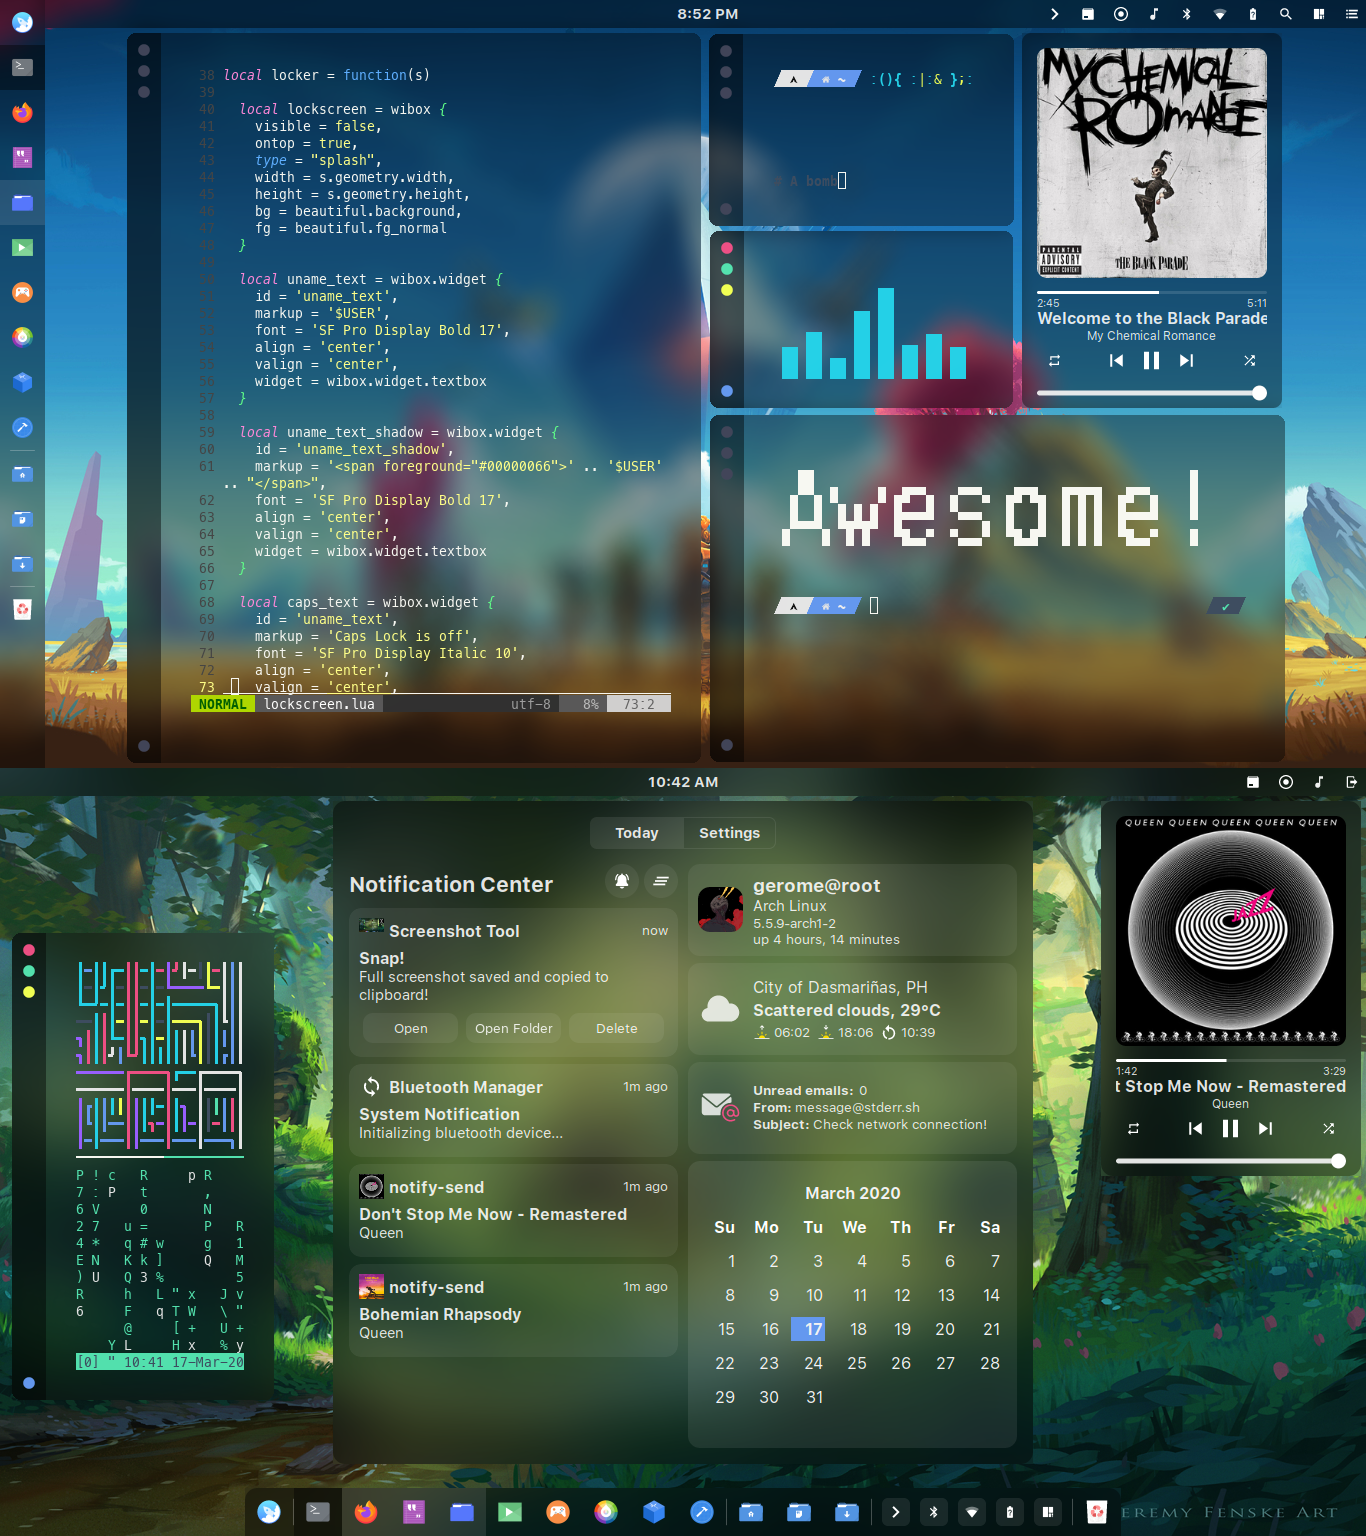Click Delete on the Screenshot Tool notification
Image resolution: width=1366 pixels, height=1536 pixels.
pos(617,1028)
